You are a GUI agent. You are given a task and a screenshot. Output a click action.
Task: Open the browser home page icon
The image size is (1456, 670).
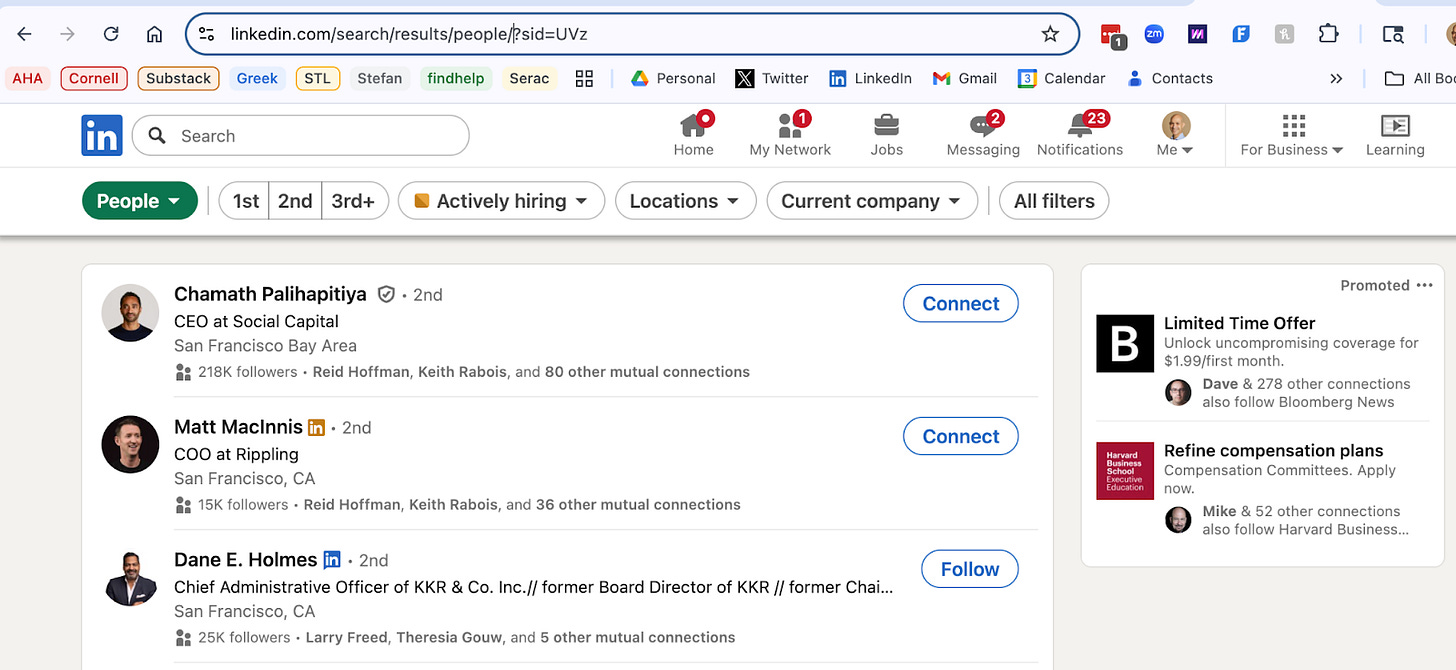[154, 34]
